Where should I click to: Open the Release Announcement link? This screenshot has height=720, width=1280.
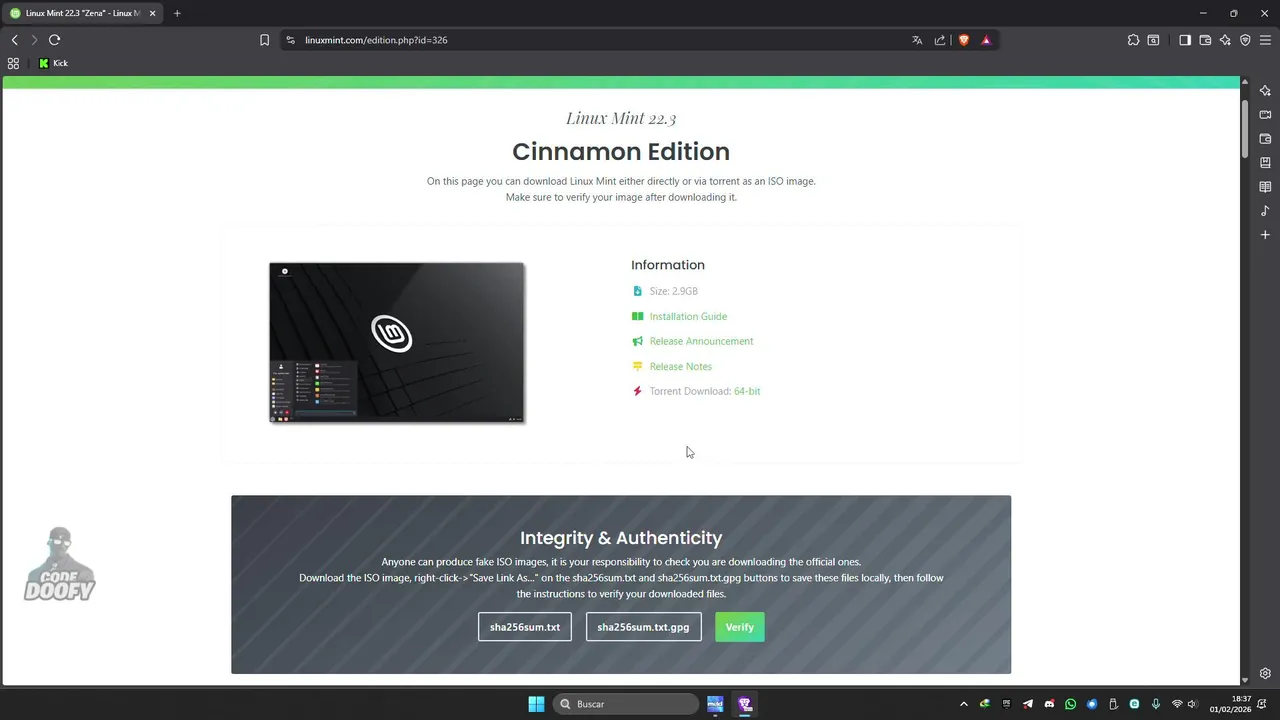[x=701, y=341]
